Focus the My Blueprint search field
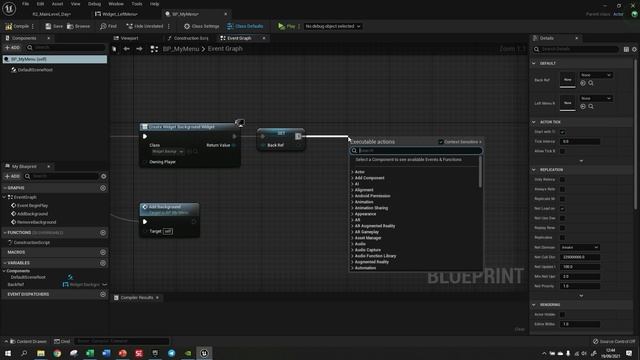 point(61,176)
